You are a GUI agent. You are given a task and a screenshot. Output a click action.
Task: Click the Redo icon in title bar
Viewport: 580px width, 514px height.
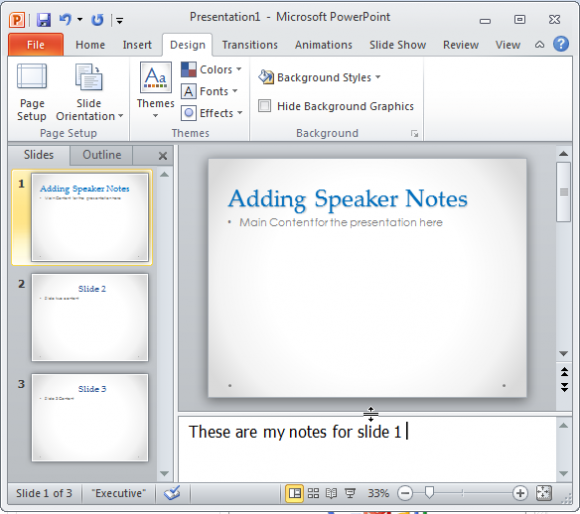coord(98,20)
